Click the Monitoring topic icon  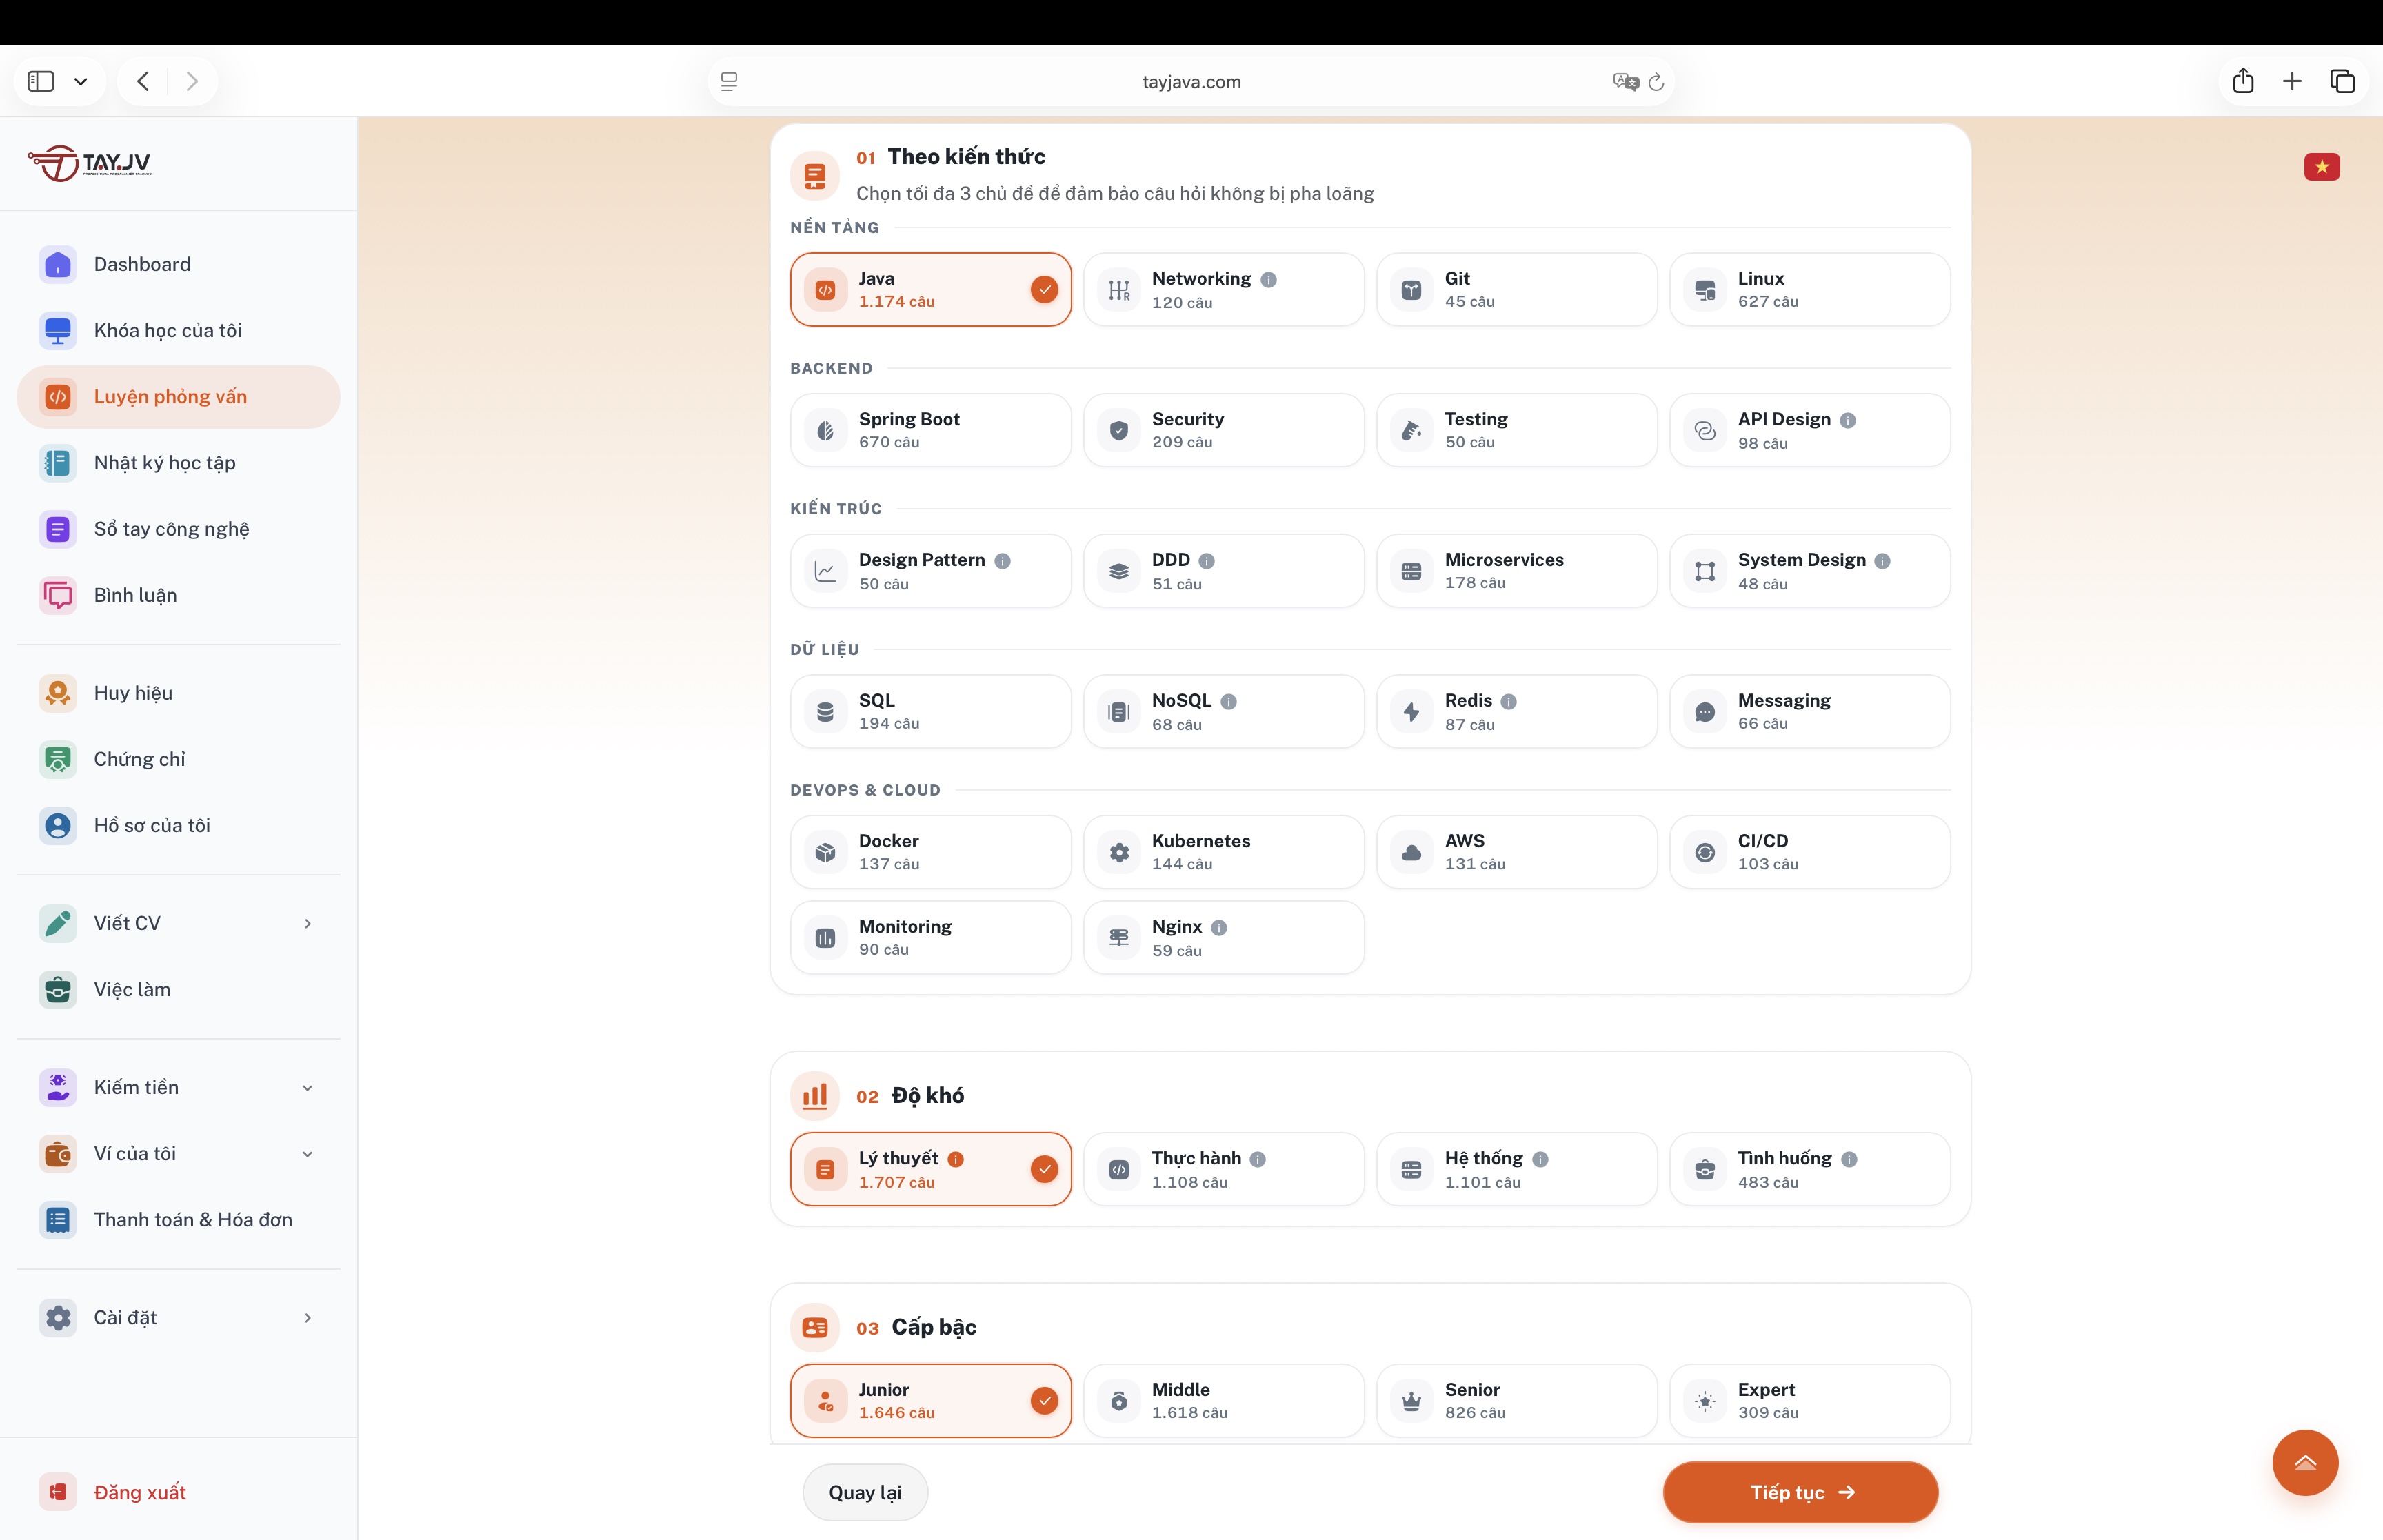coord(825,938)
